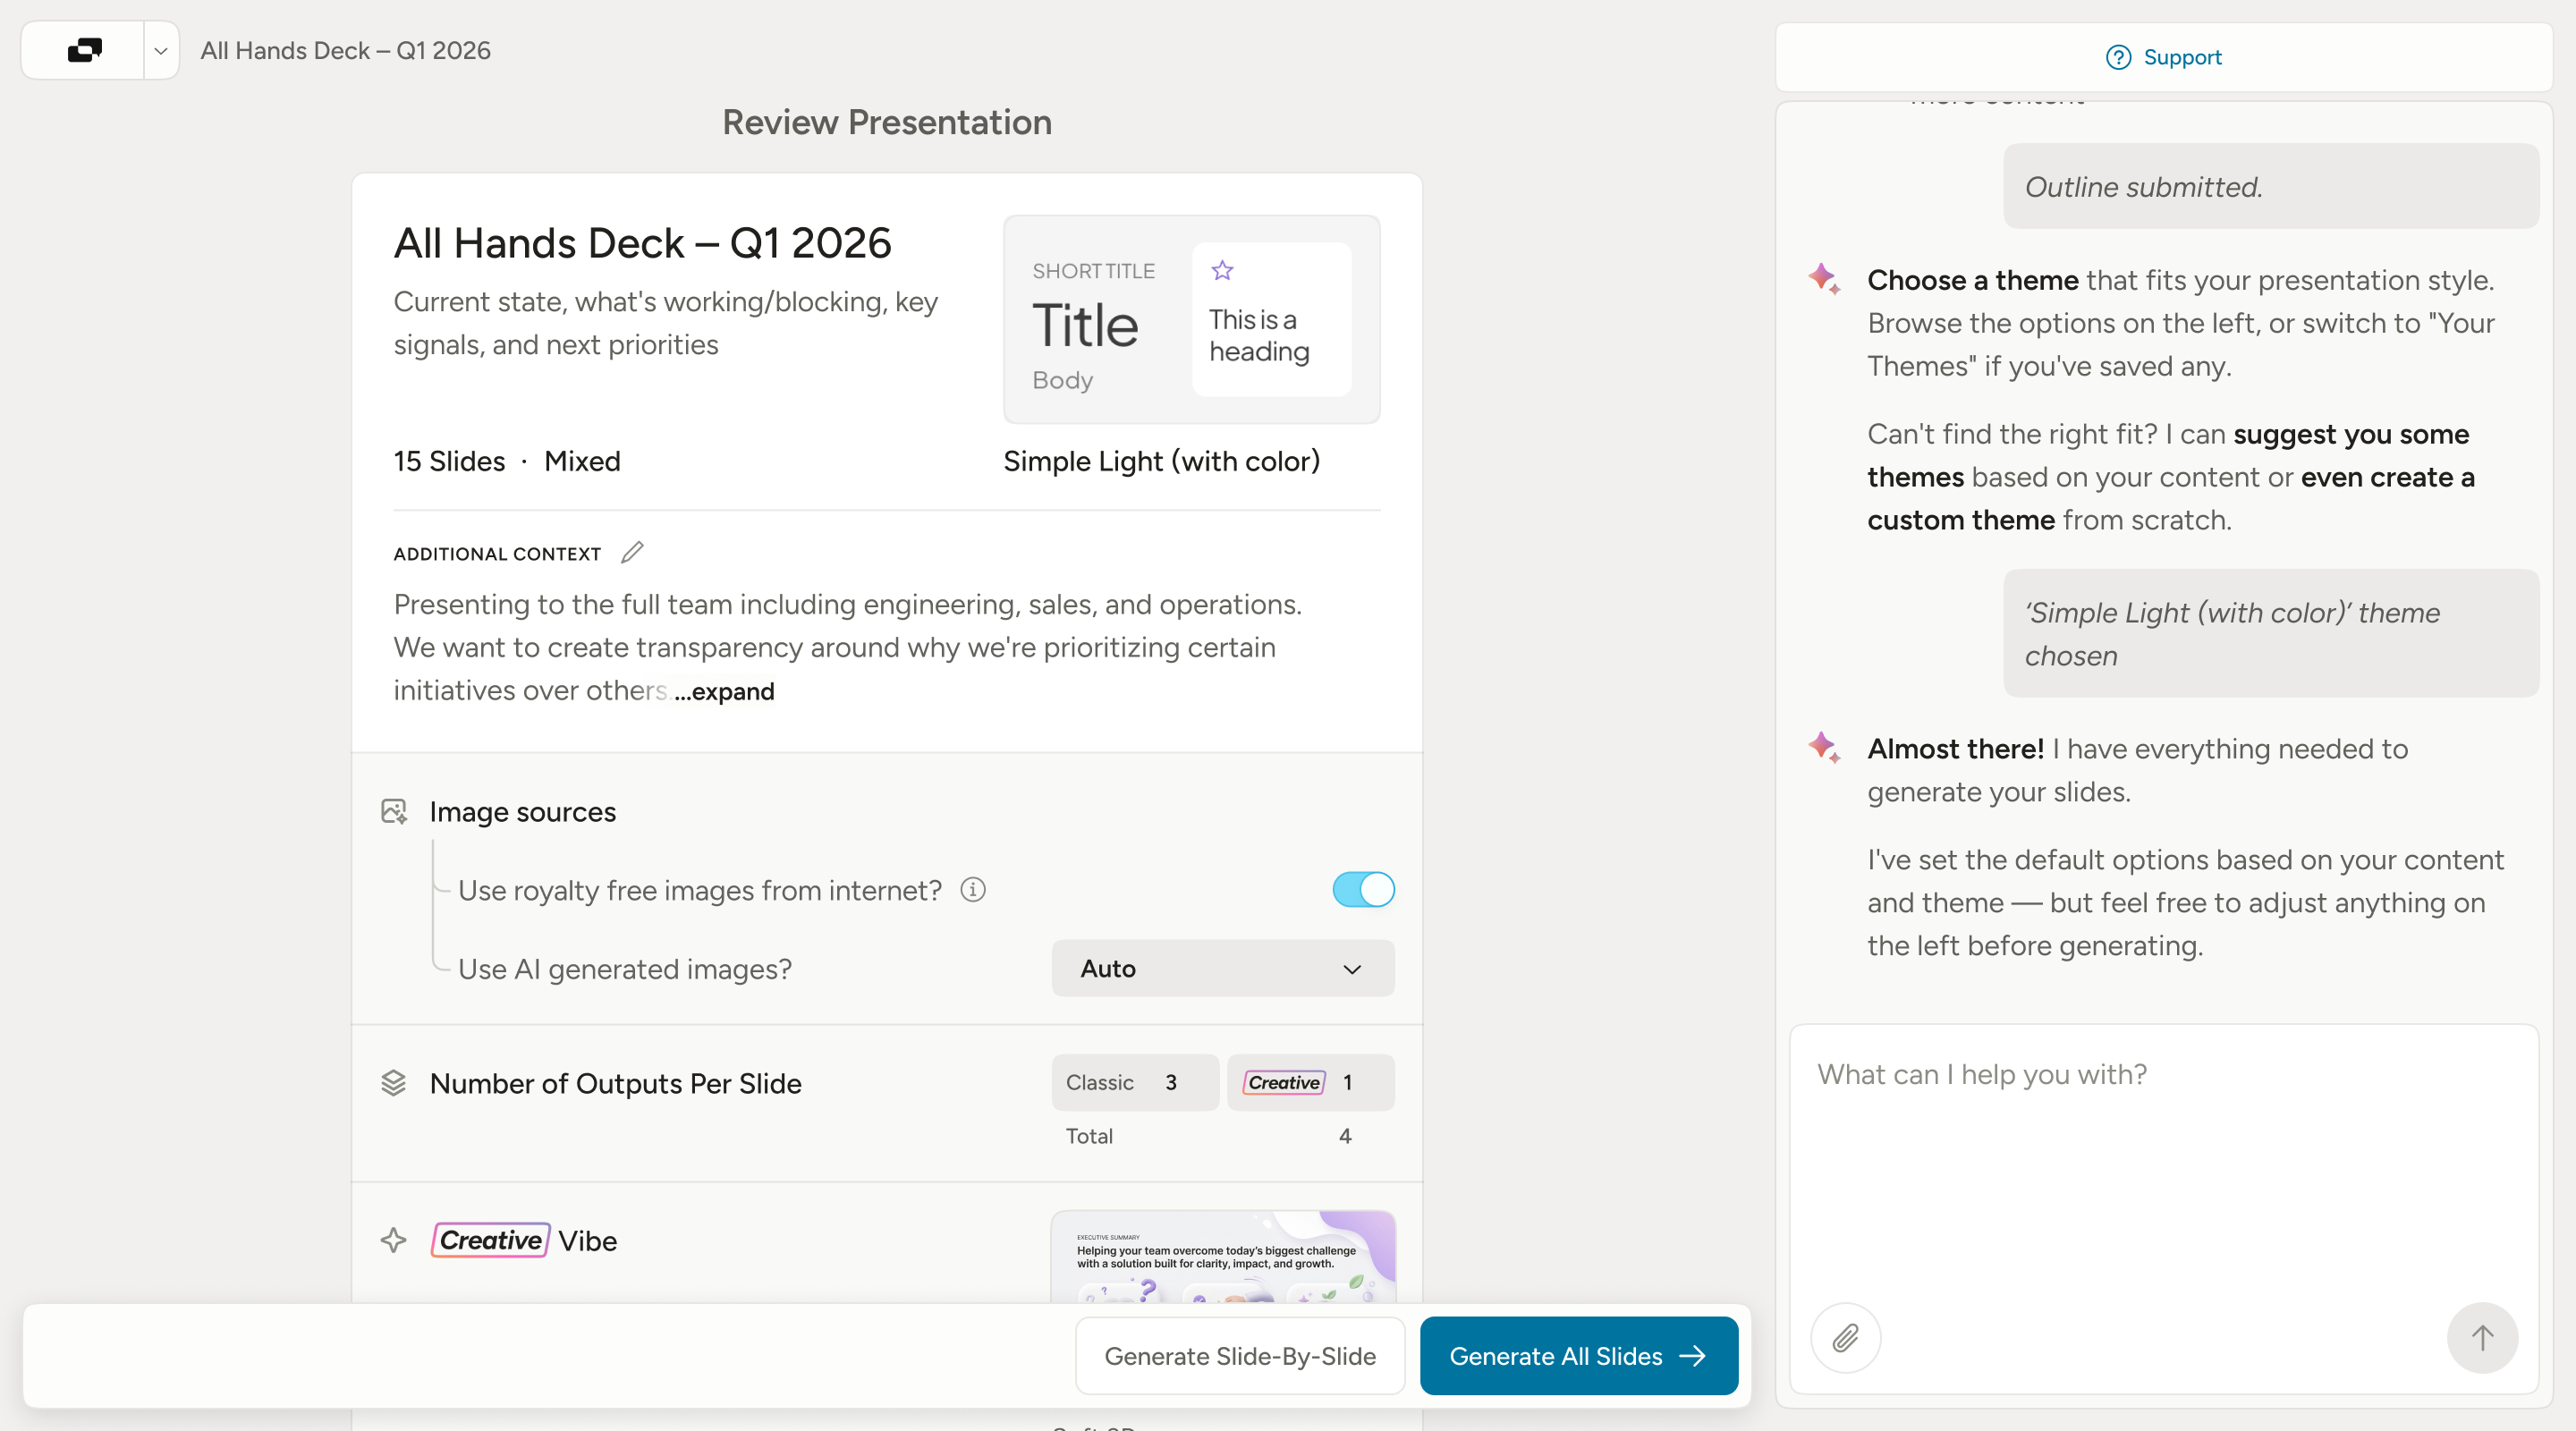Click the 'Outline submitted.' chat message
Viewport: 2576px width, 1431px height.
2270,186
